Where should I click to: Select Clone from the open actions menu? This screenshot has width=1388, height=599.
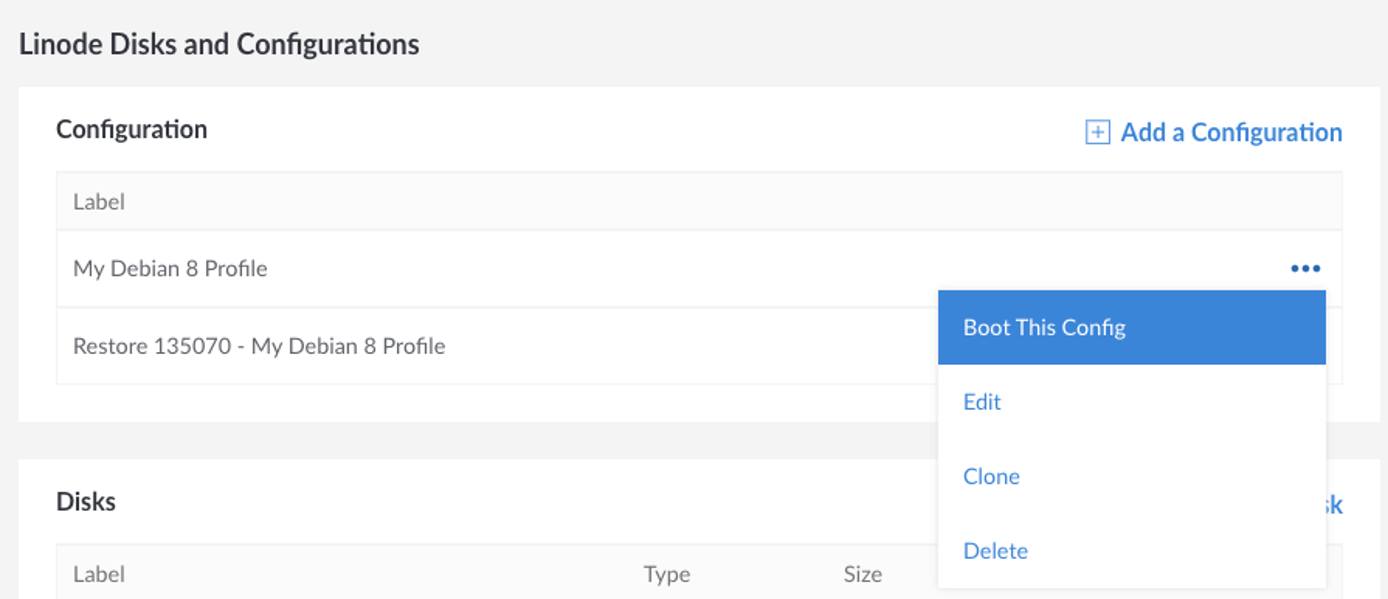click(992, 476)
